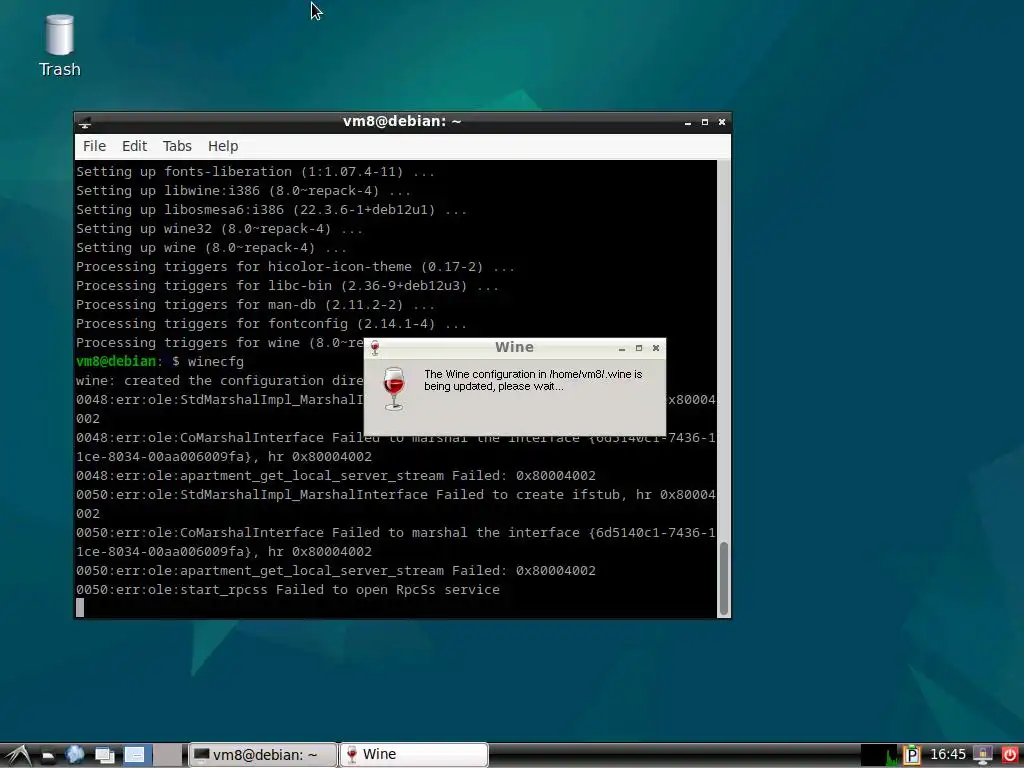Viewport: 1024px width, 768px height.
Task: Activate the Wine taskbar button
Action: [x=413, y=755]
